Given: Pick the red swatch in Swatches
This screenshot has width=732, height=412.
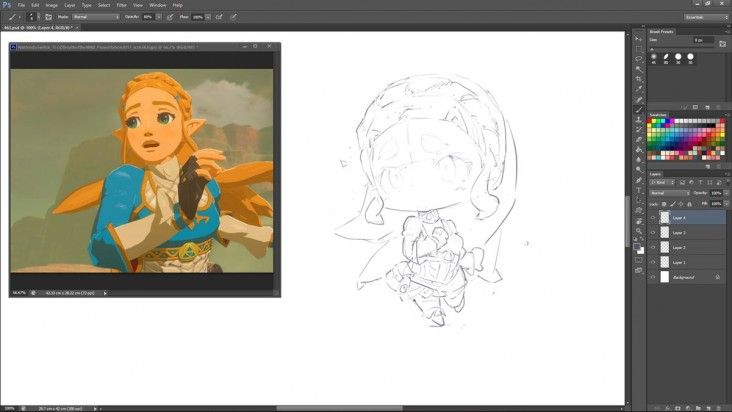Looking at the screenshot, I should pos(649,121).
